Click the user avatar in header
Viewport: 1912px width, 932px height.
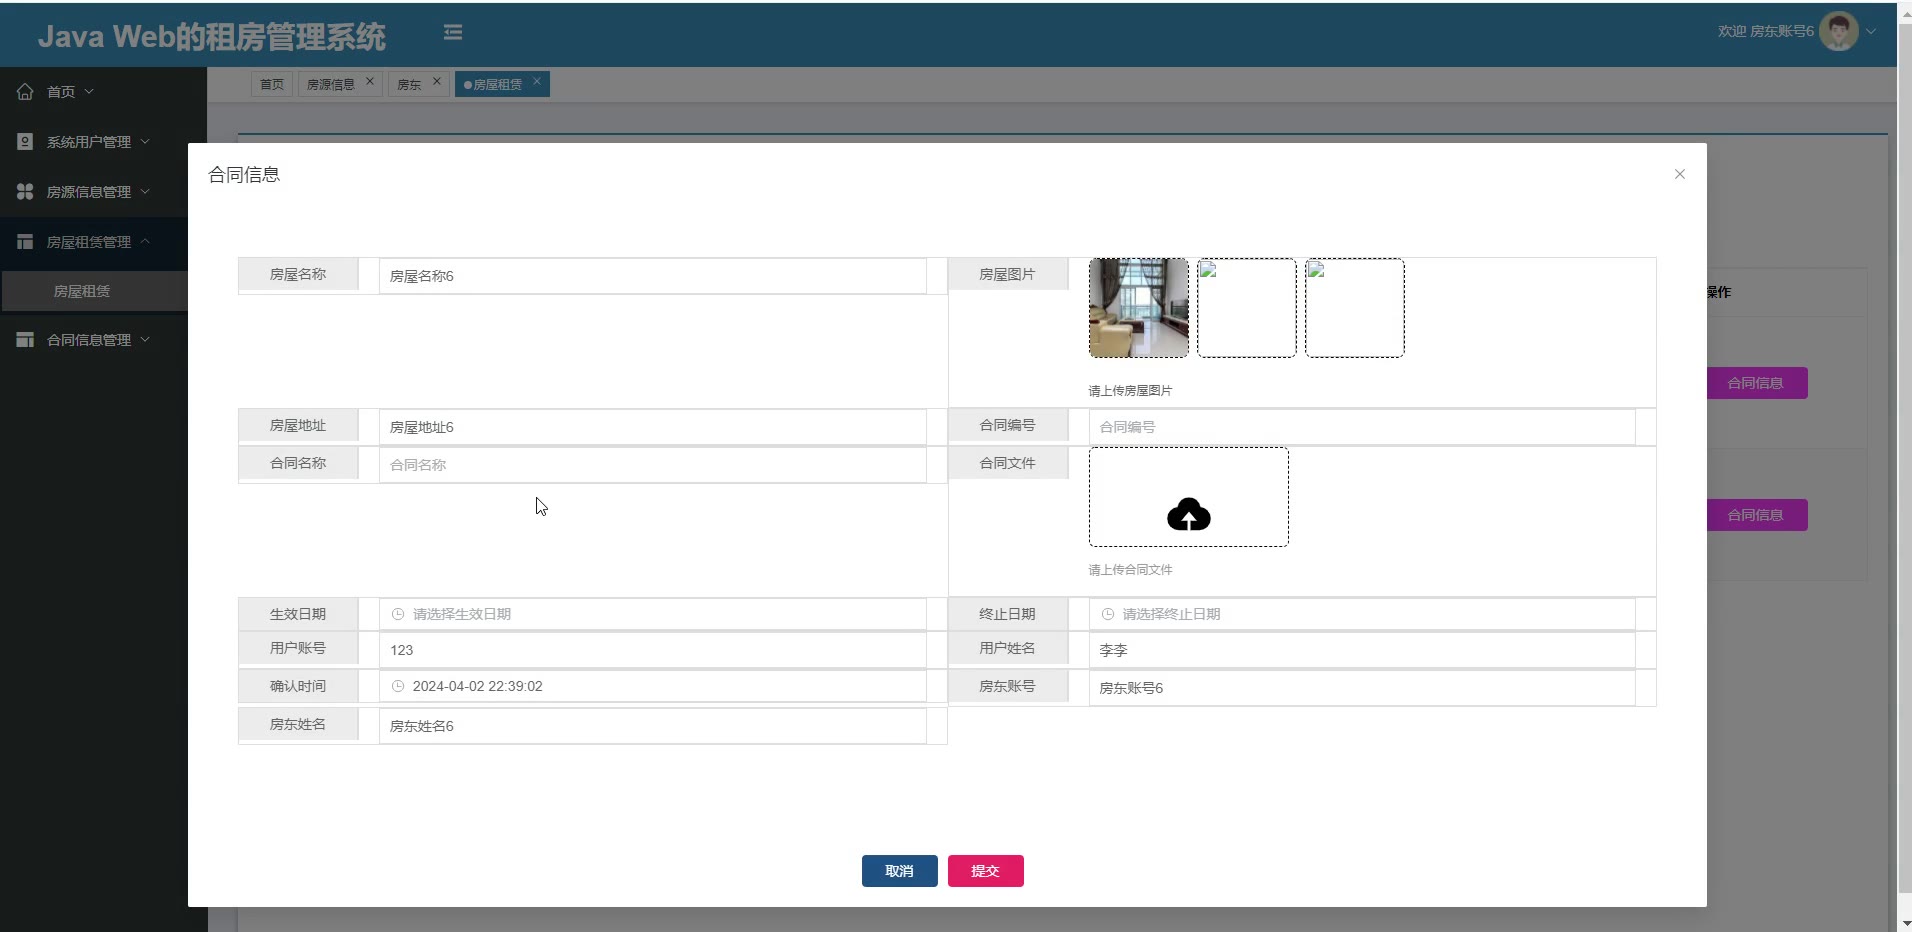1839,31
